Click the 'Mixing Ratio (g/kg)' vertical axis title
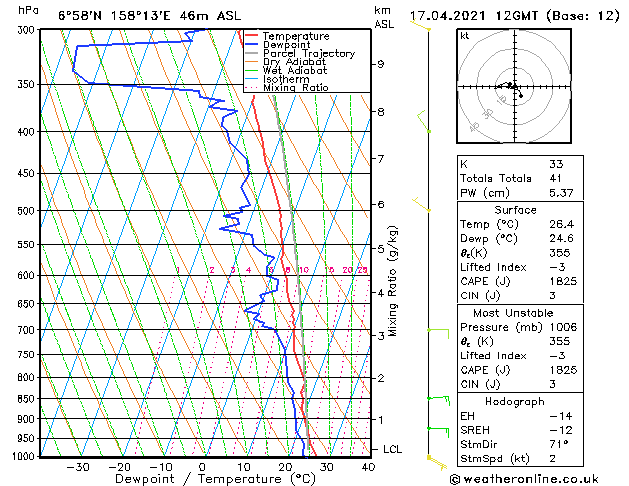This screenshot has width=629, height=486. 392,281
